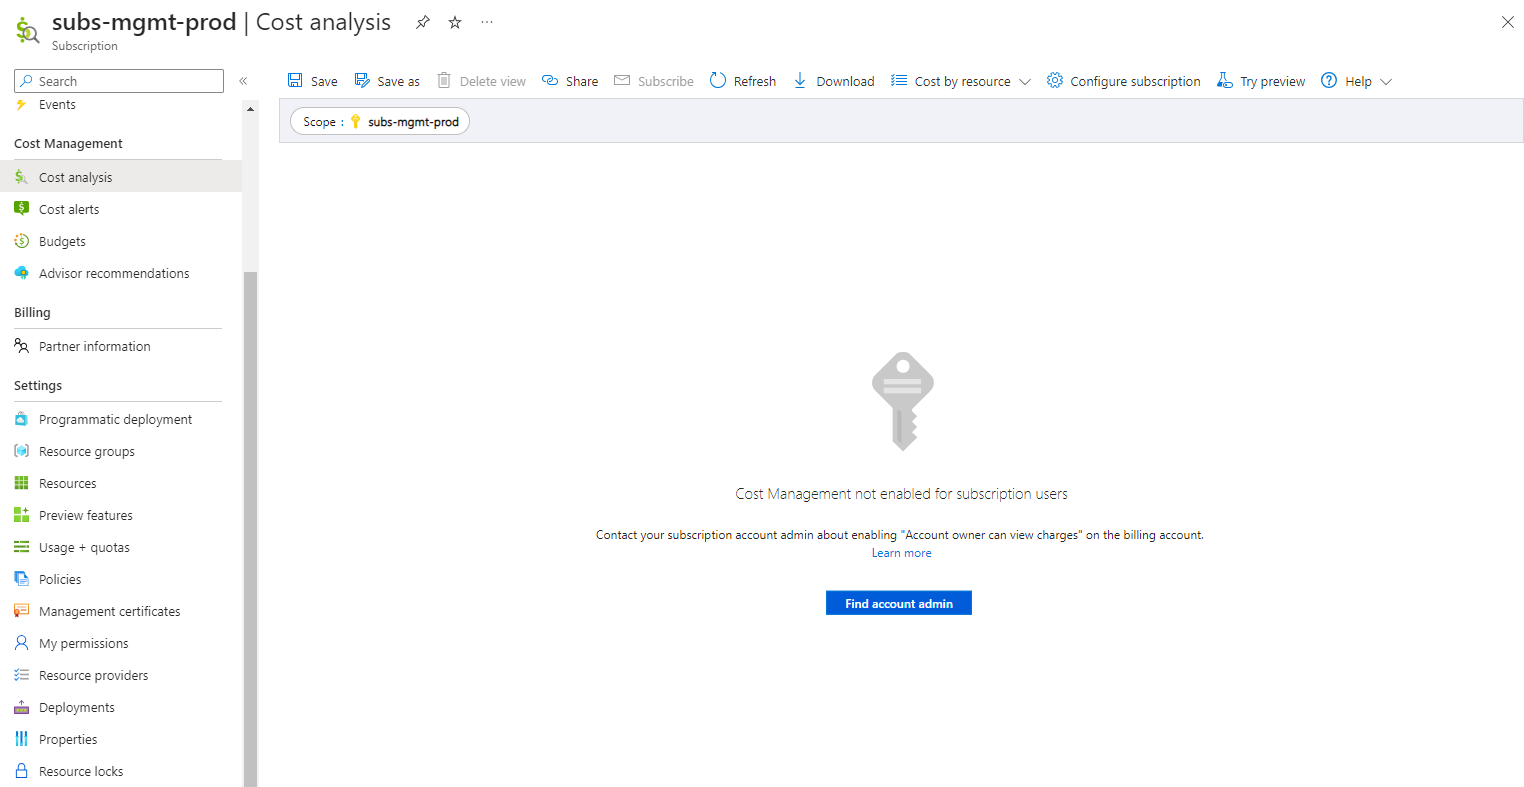Click Subscribe in the toolbar
The height and width of the screenshot is (787, 1524).
[x=654, y=81]
